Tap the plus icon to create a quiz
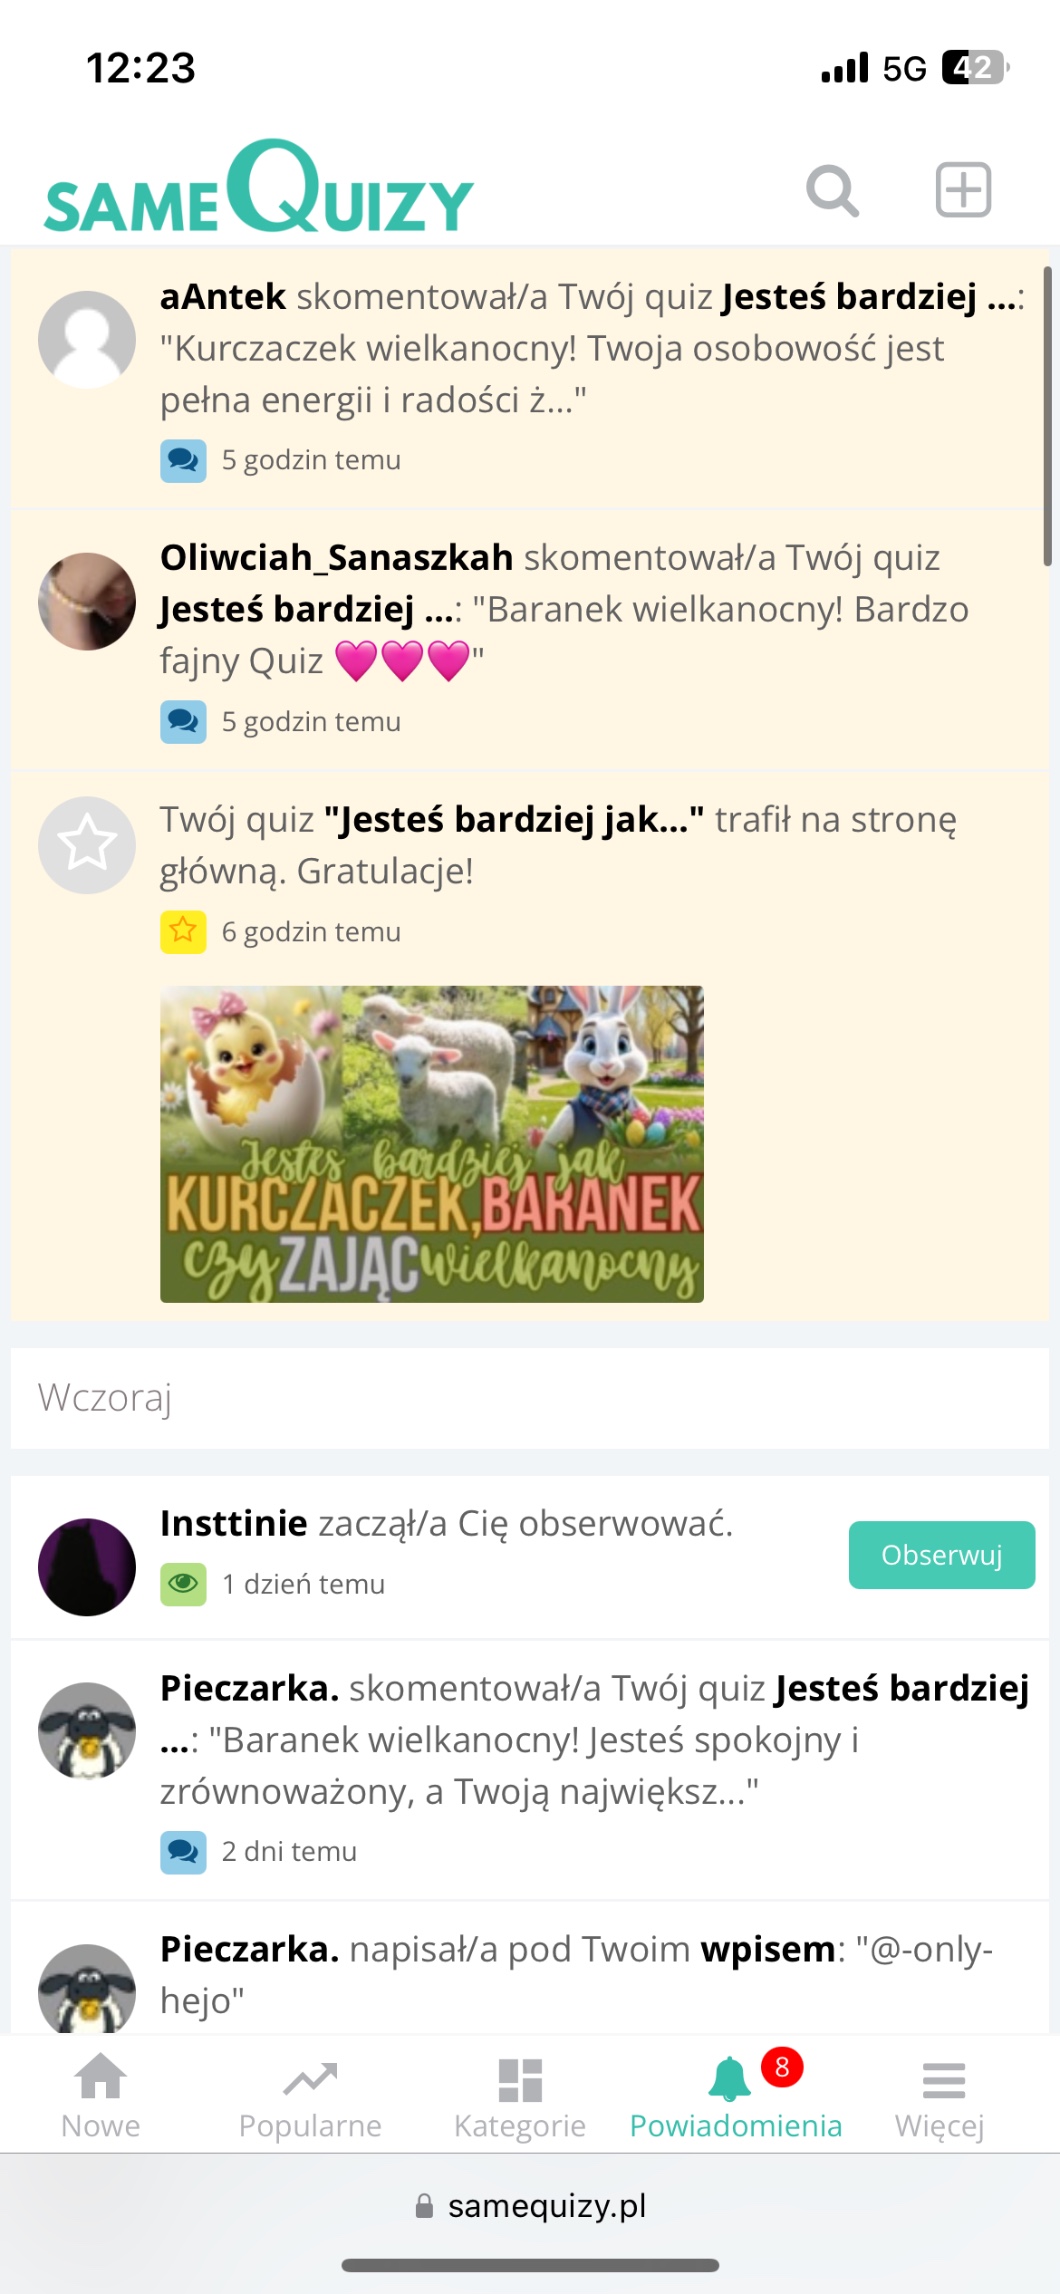This screenshot has height=2294, width=1060. [963, 189]
